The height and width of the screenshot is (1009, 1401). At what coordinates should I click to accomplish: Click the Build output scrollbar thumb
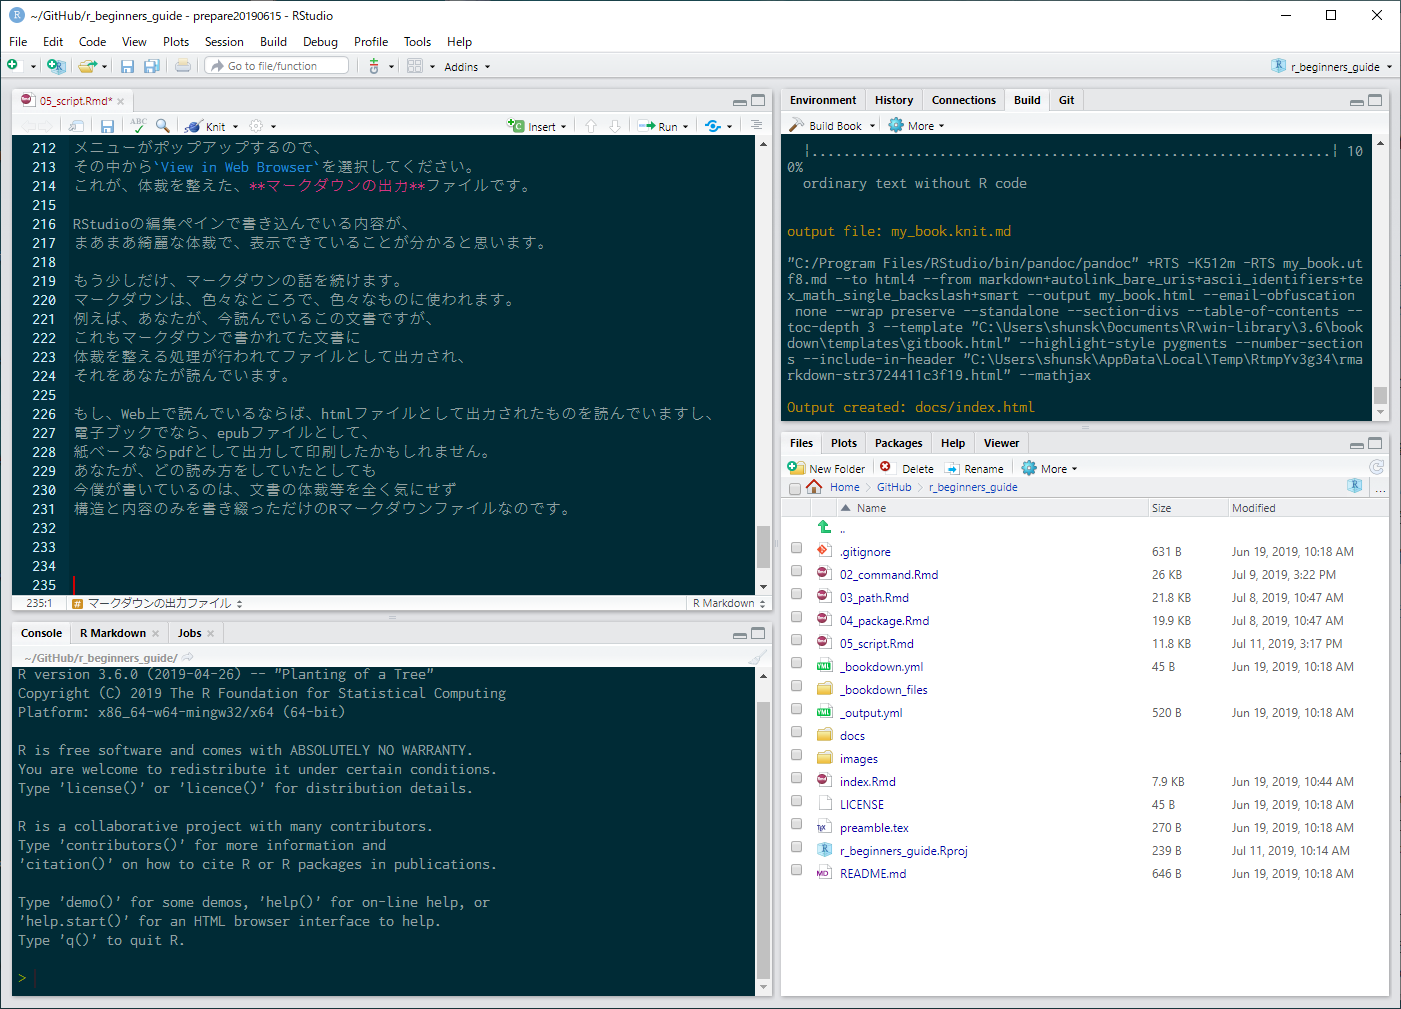coord(1380,395)
